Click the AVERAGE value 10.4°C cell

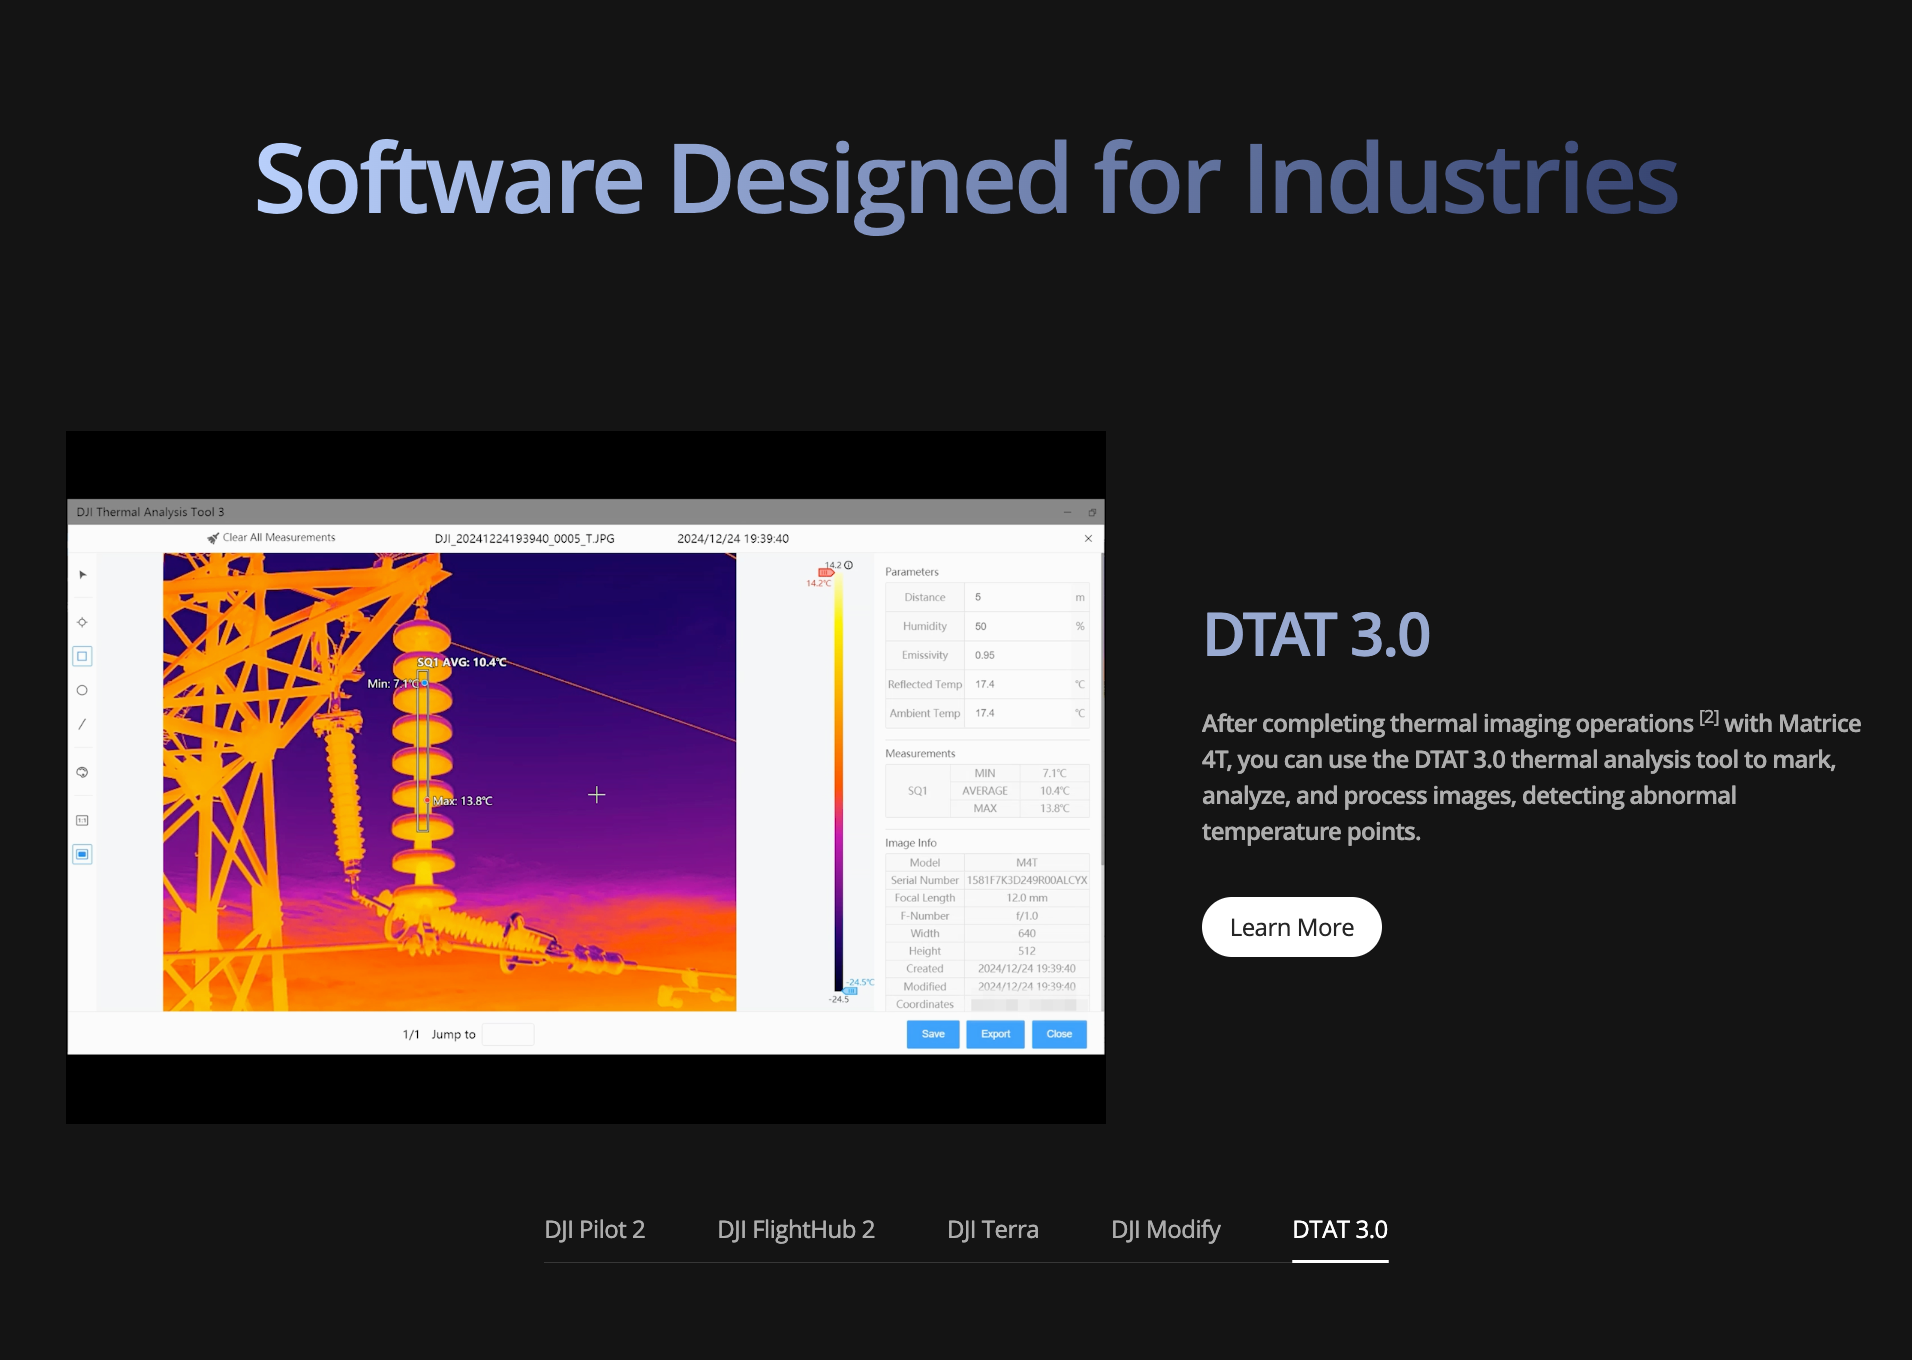pos(1055,791)
